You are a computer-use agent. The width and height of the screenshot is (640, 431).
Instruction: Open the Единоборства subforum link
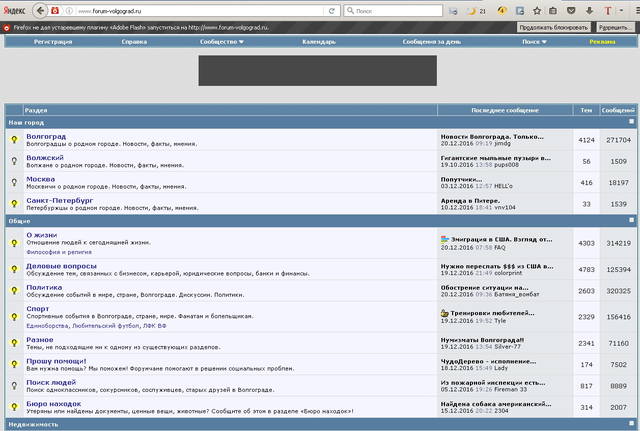(x=47, y=326)
